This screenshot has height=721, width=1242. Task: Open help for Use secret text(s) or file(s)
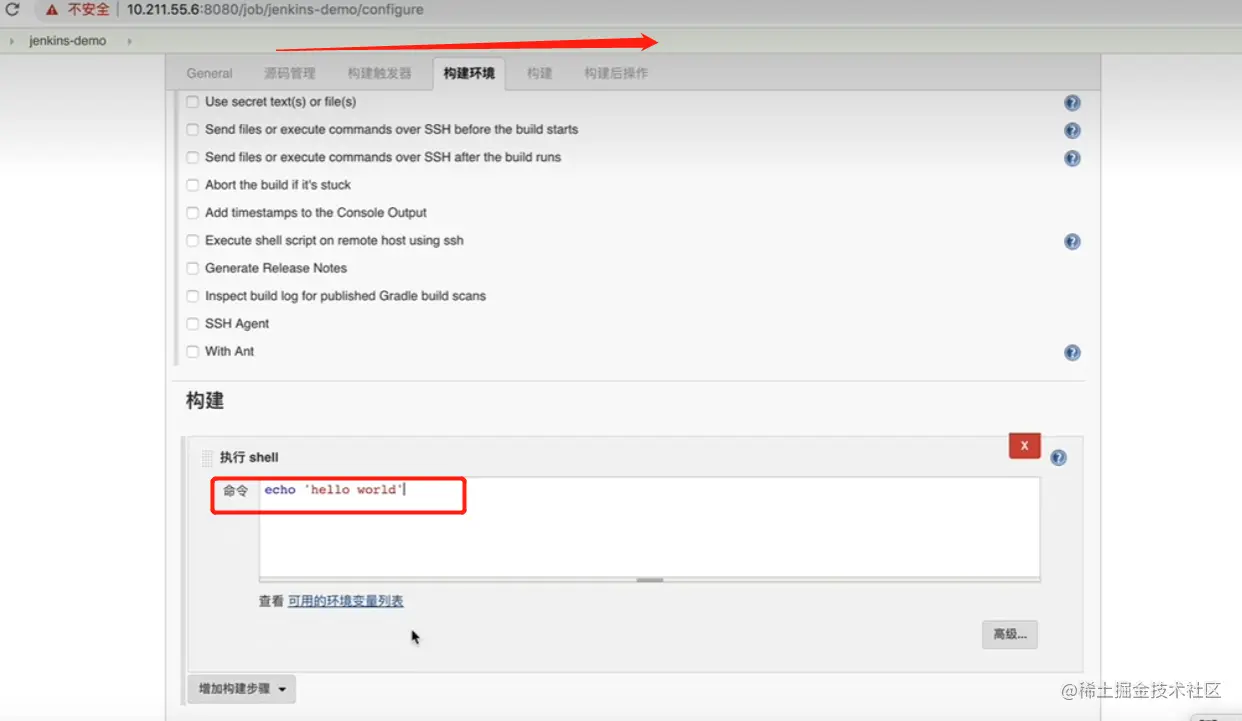click(1072, 102)
